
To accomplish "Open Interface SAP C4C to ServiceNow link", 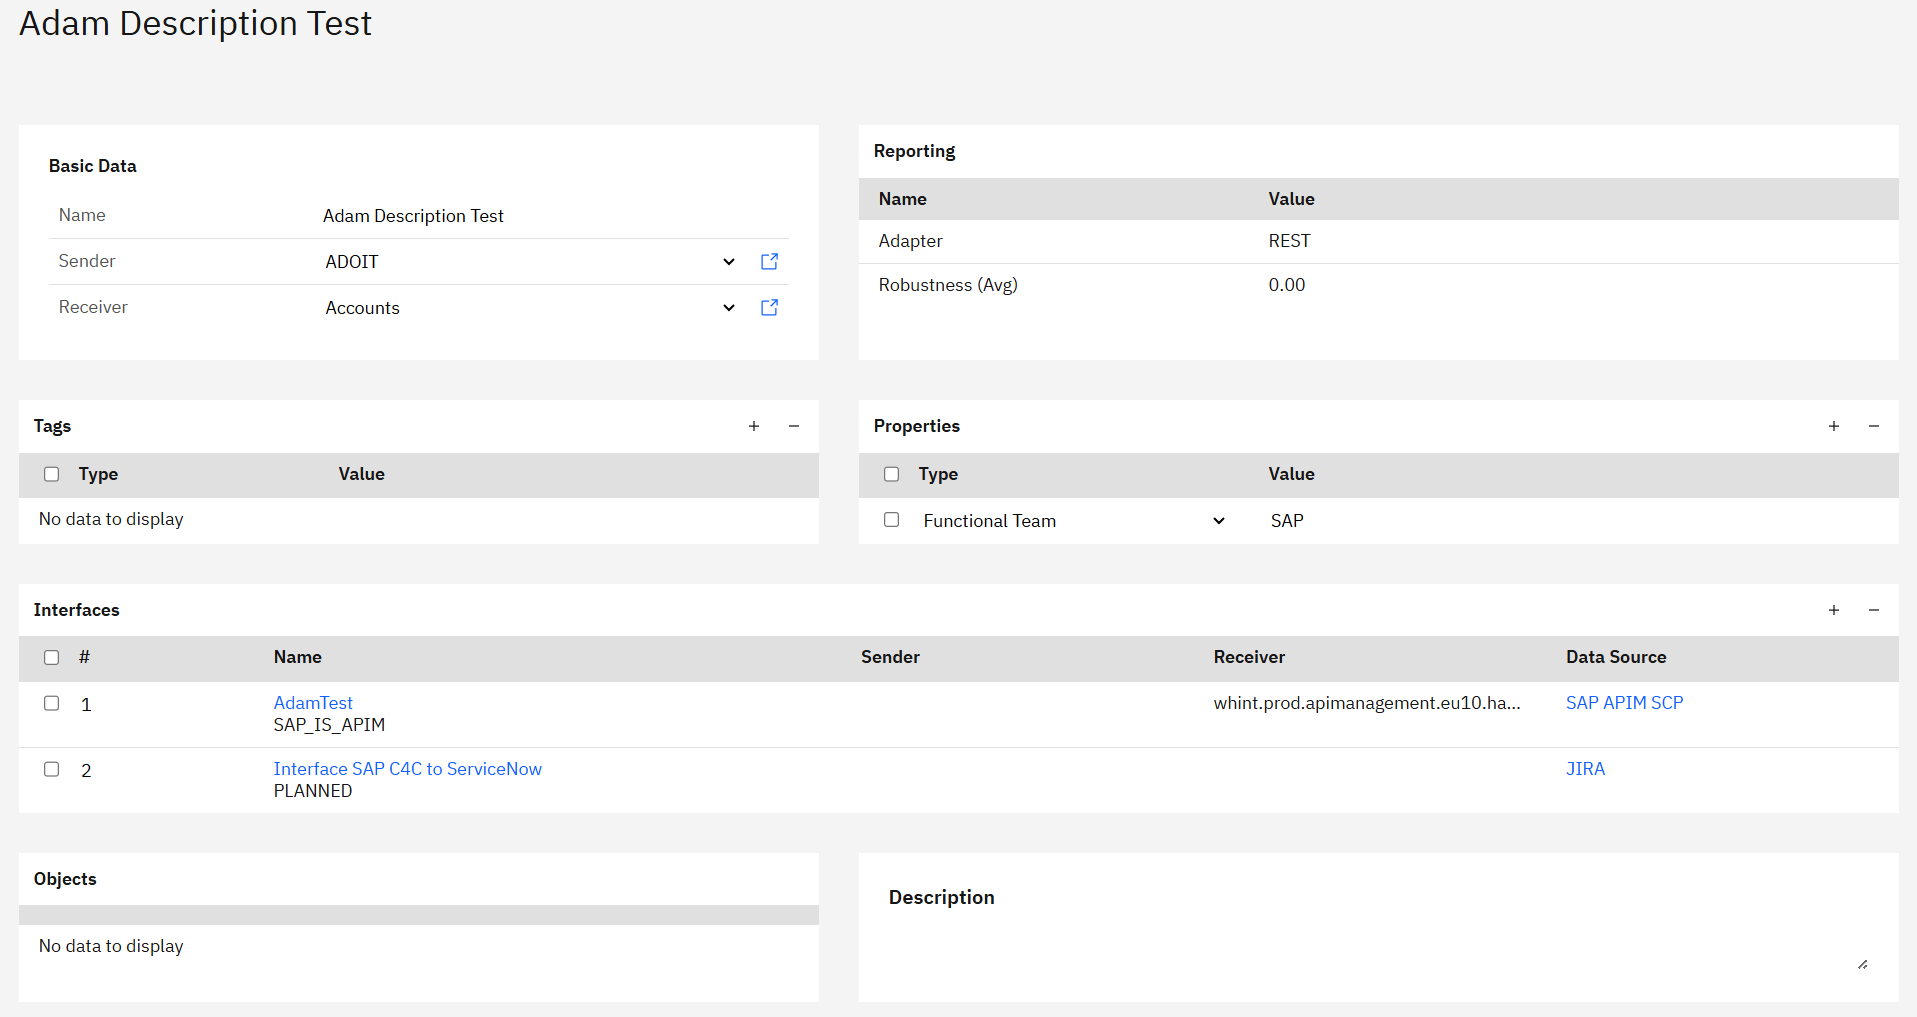I will pos(407,769).
